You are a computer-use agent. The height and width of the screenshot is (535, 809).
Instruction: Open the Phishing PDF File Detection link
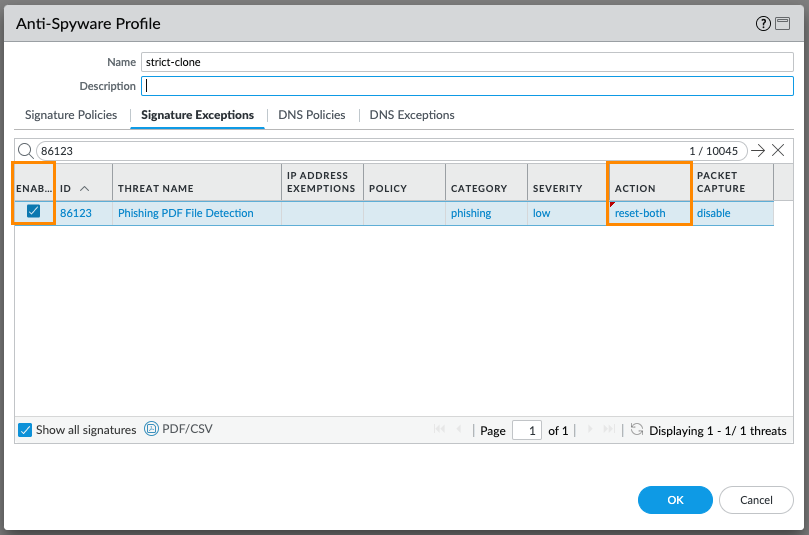(x=185, y=213)
